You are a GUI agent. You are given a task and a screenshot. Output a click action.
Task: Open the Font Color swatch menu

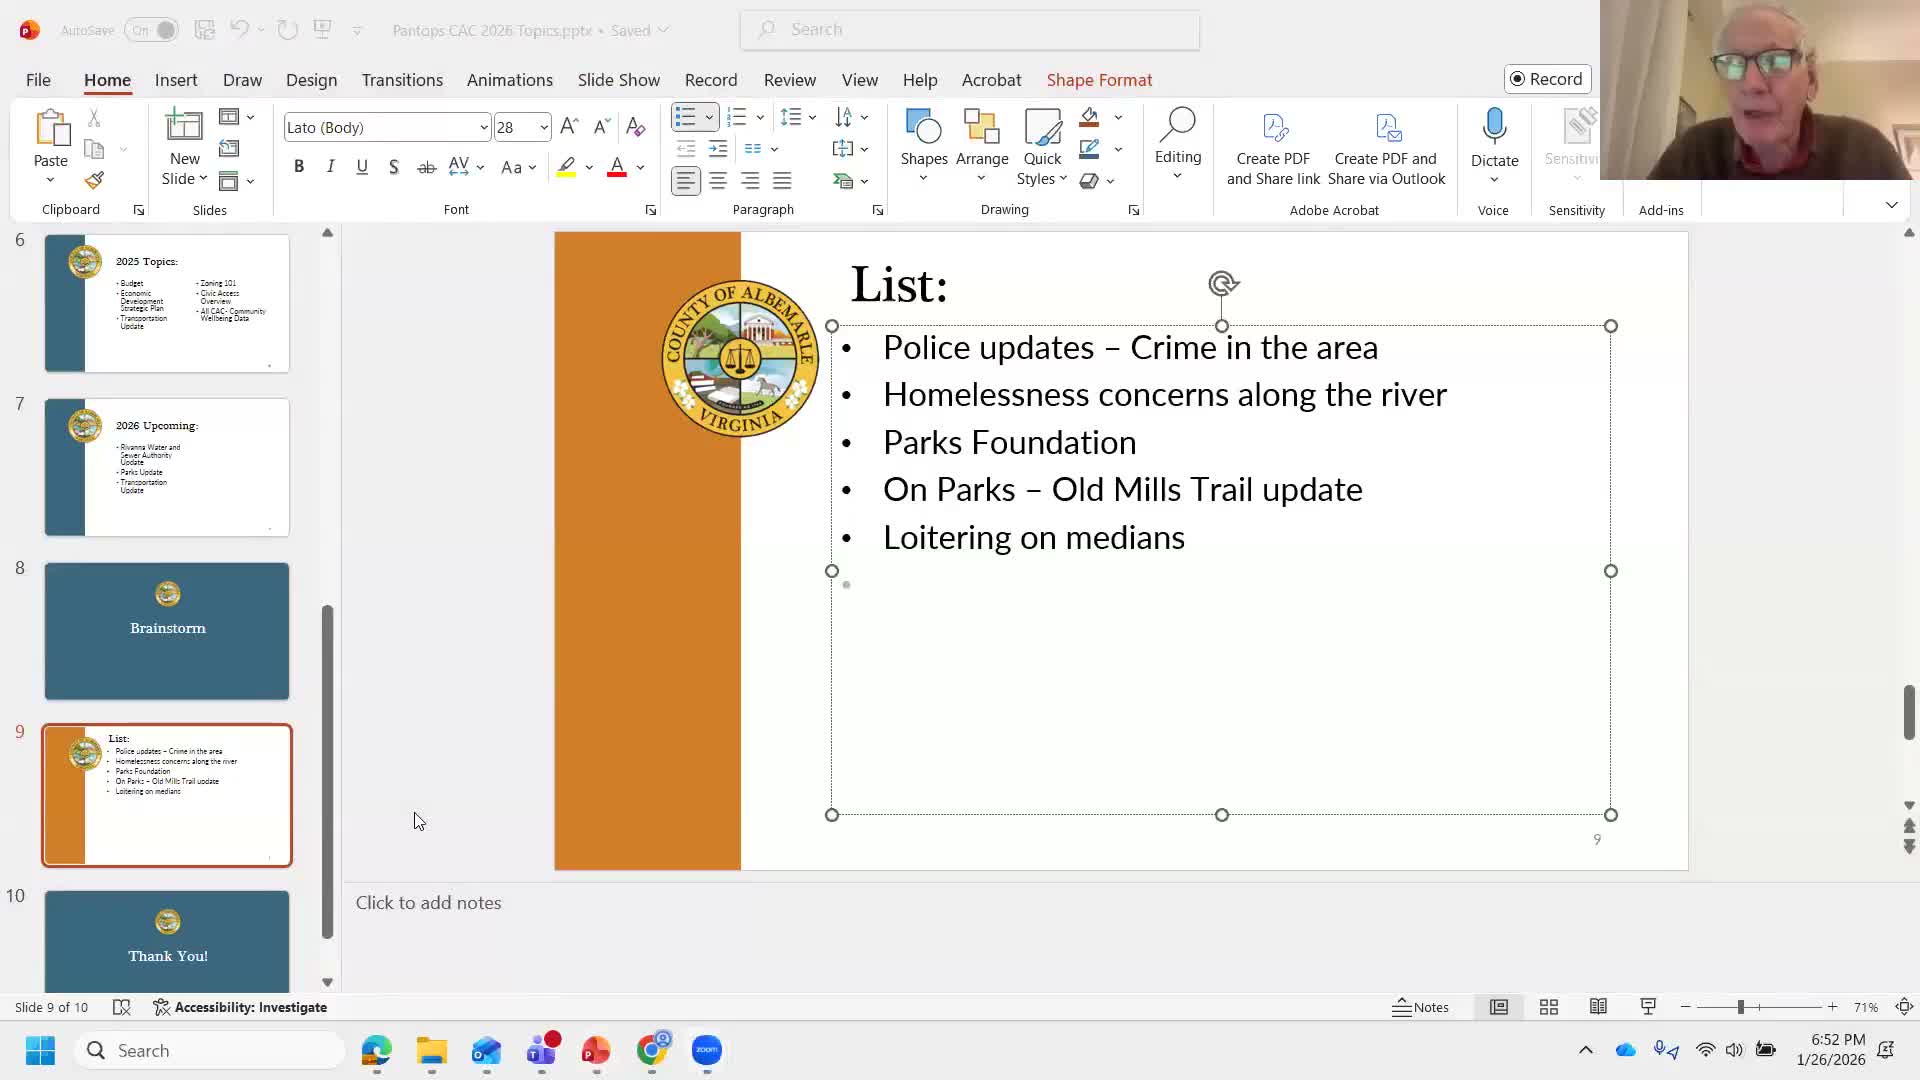[x=638, y=167]
